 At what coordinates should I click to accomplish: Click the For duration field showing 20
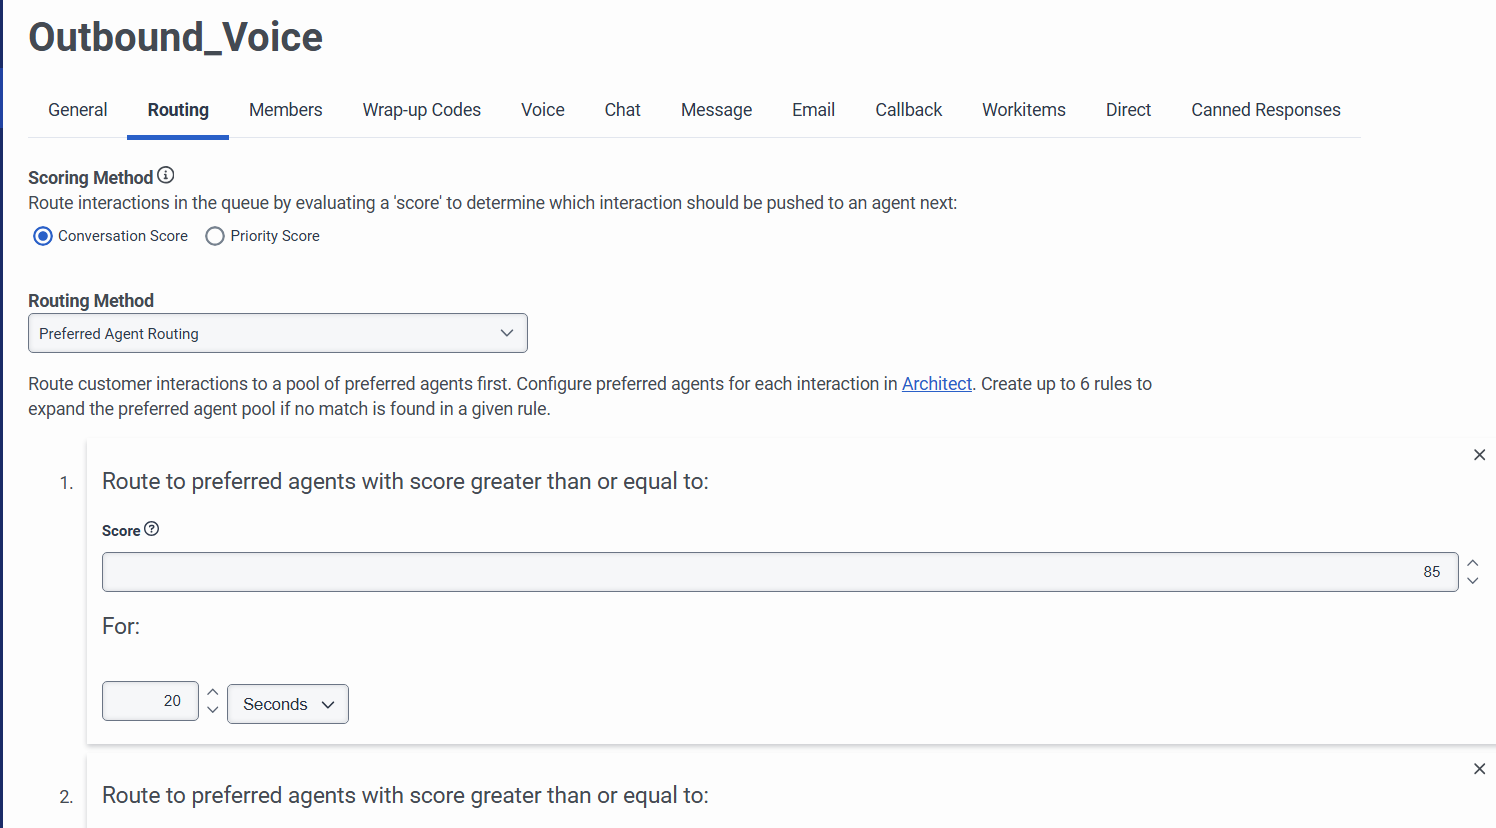150,701
